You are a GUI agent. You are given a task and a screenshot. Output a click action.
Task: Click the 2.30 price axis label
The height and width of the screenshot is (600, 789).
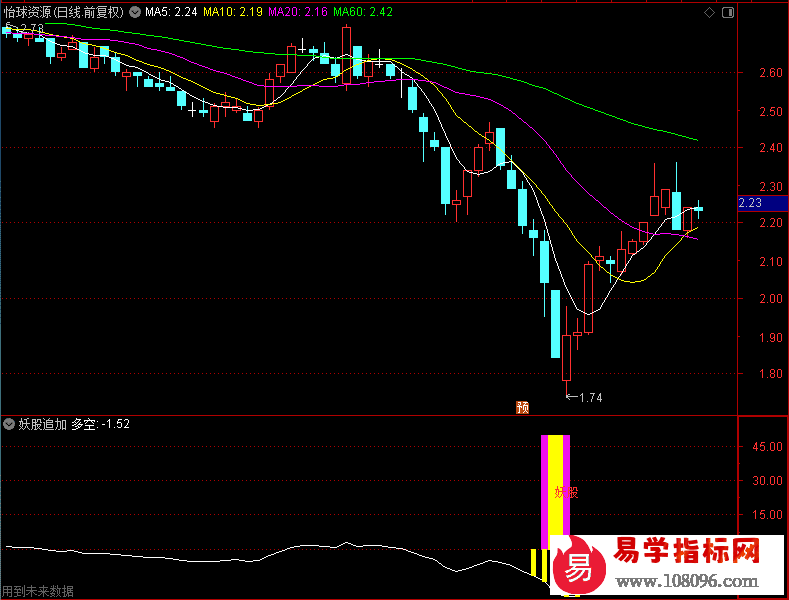point(770,187)
